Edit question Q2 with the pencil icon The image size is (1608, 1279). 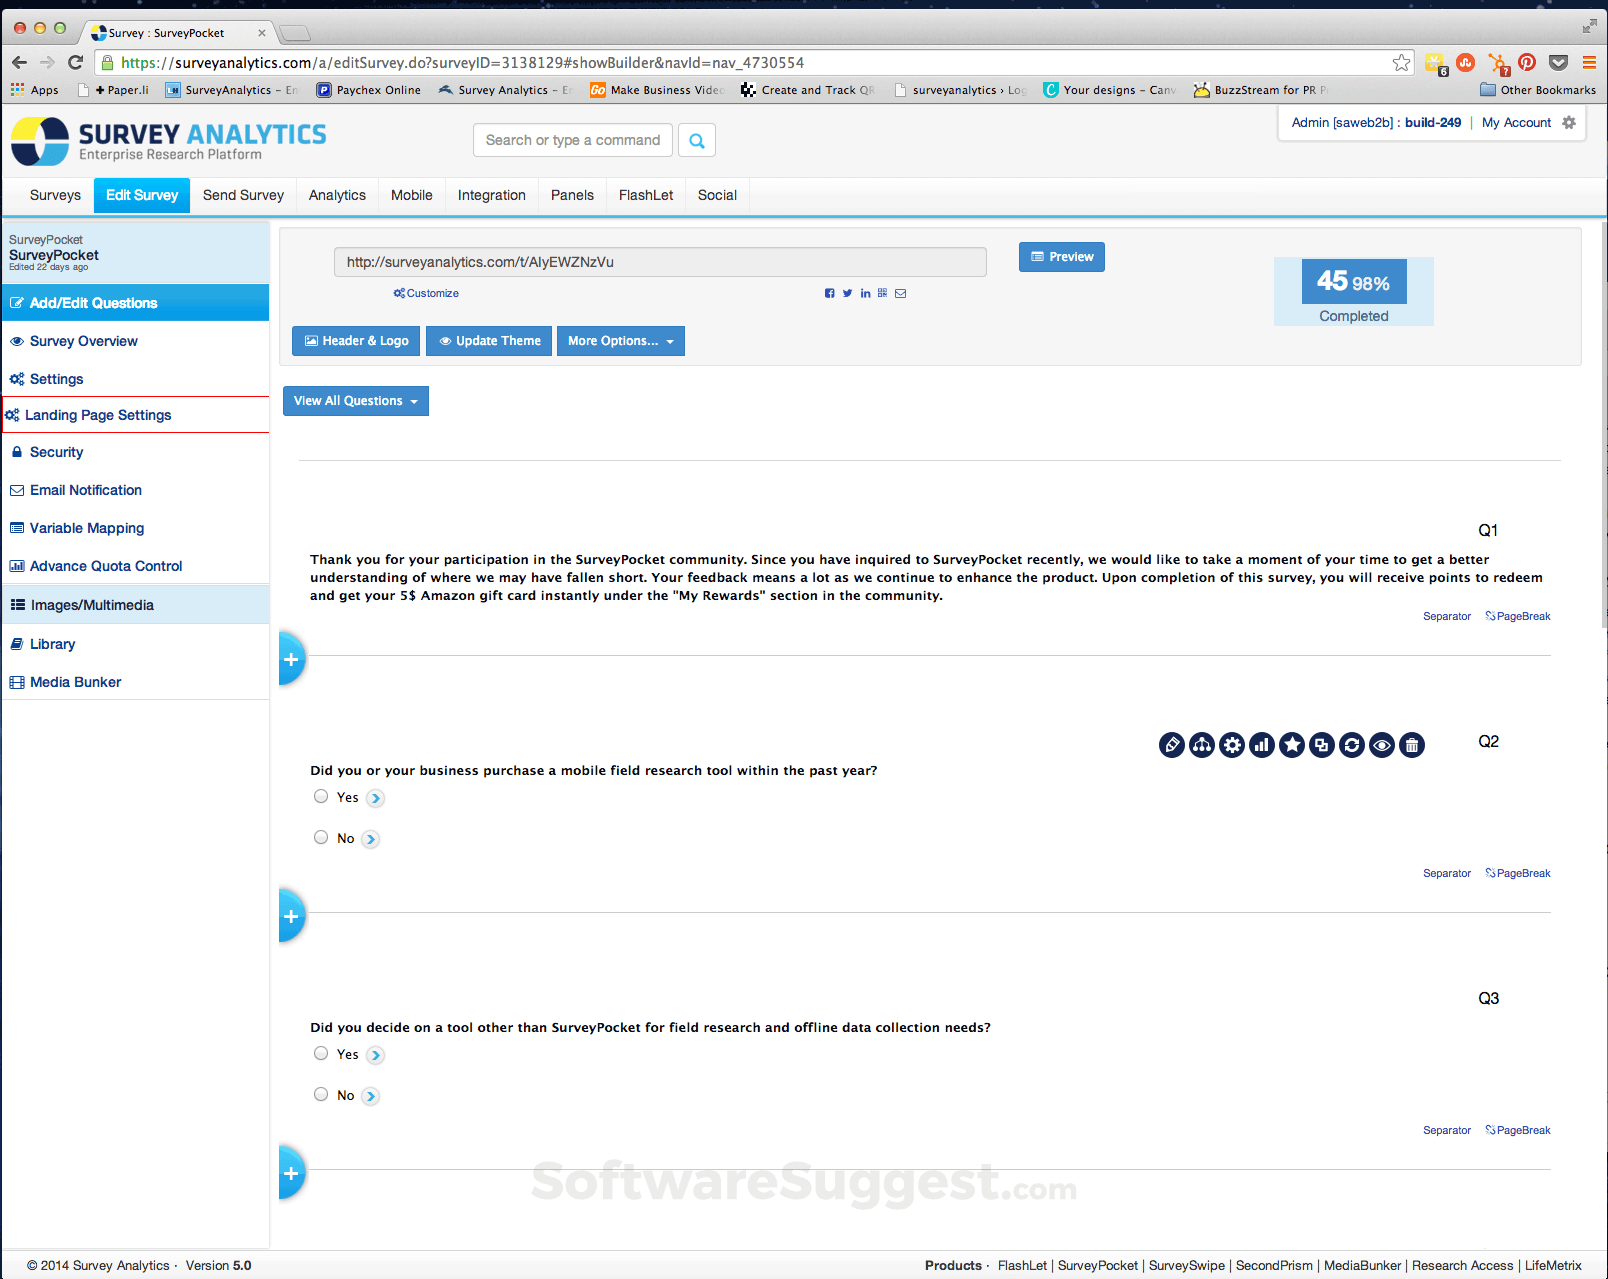point(1171,745)
